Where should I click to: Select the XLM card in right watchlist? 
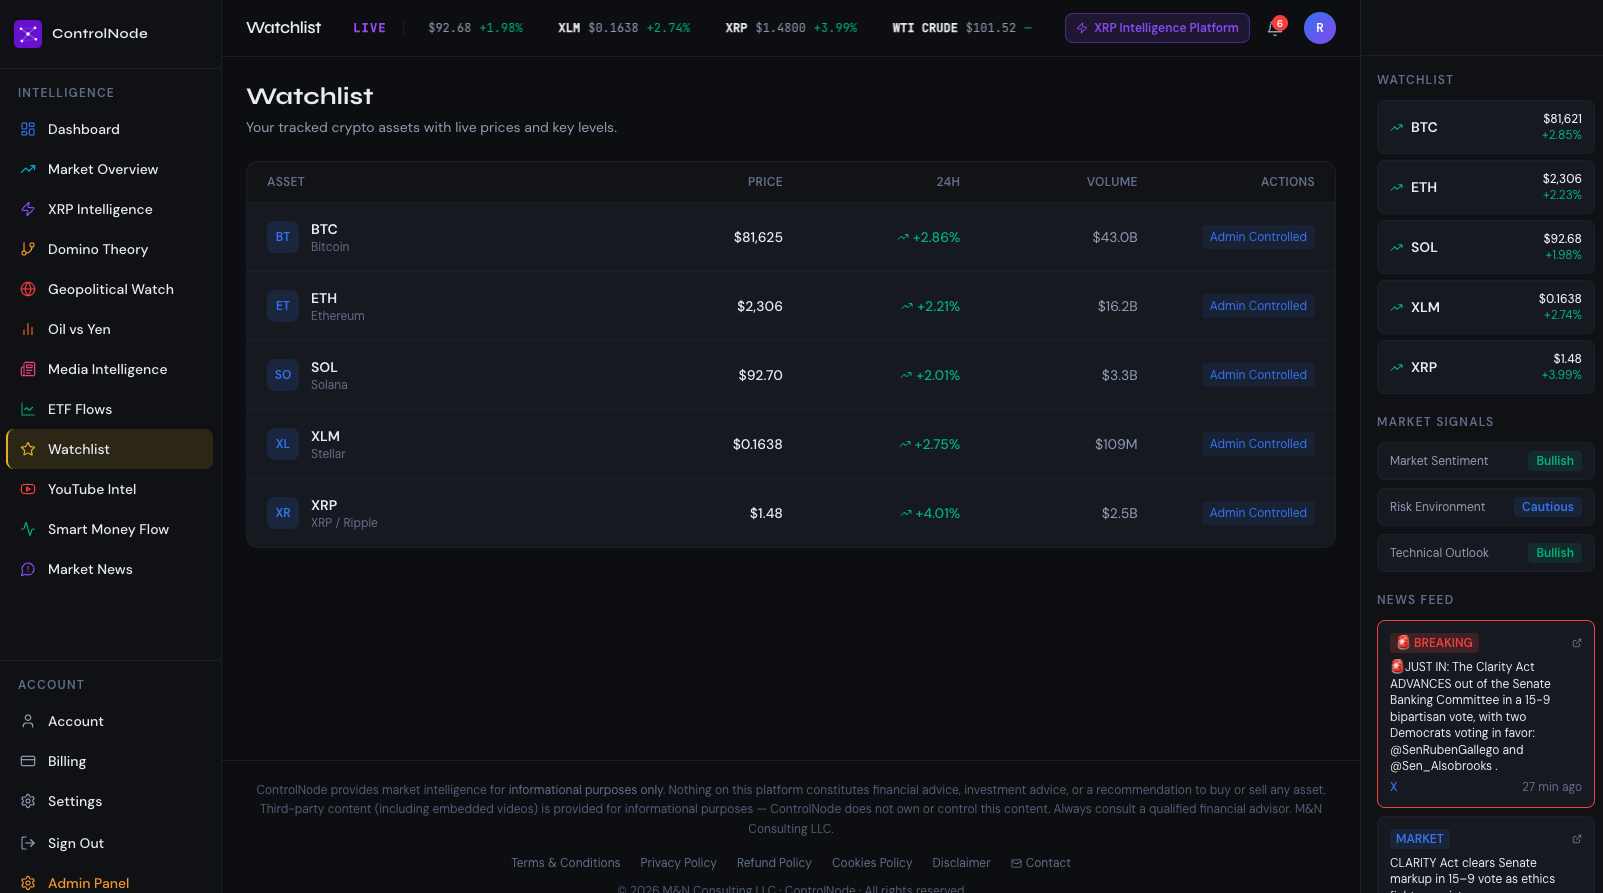pos(1486,307)
